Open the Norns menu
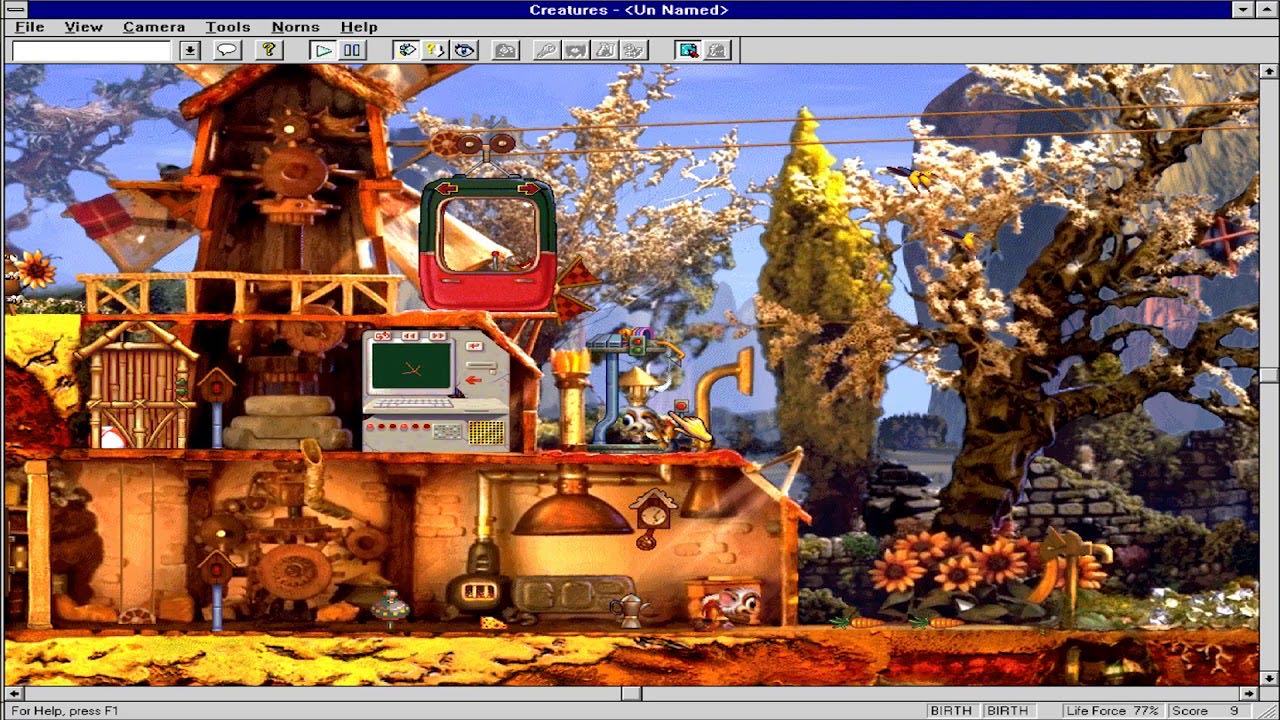The image size is (1280, 720). tap(295, 27)
